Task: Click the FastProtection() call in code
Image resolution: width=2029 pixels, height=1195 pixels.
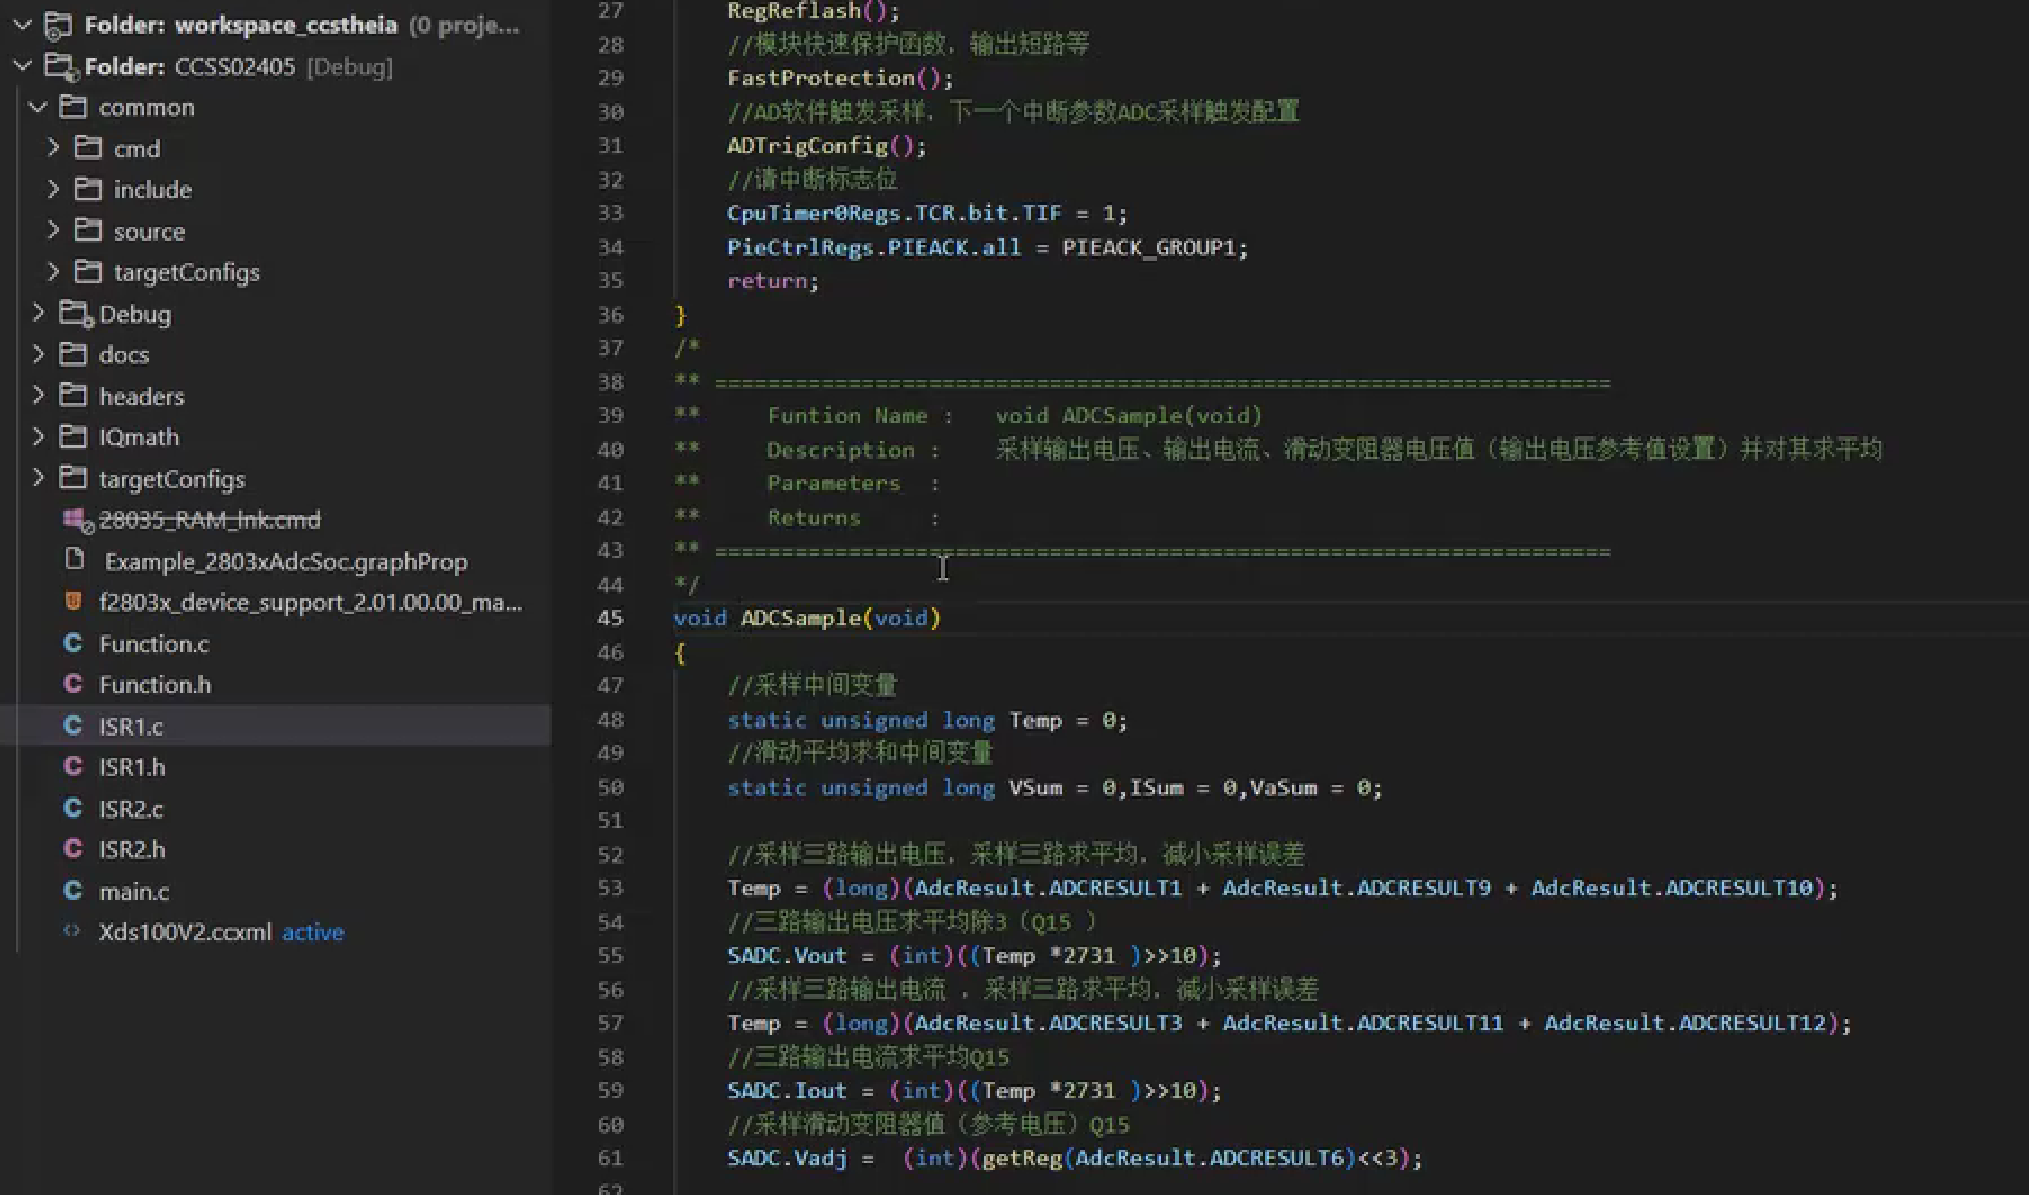Action: point(820,78)
